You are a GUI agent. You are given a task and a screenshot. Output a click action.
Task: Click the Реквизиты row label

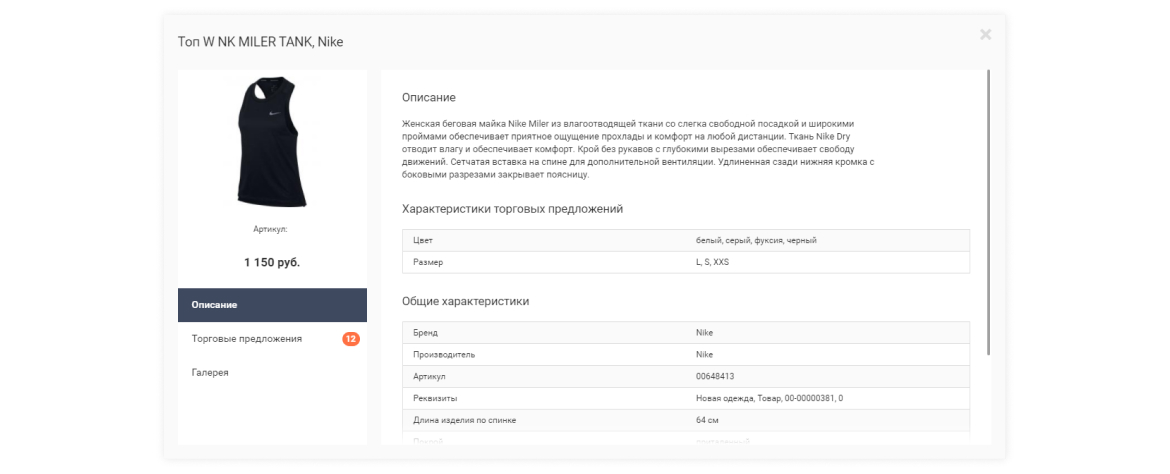pyautogui.click(x=435, y=399)
